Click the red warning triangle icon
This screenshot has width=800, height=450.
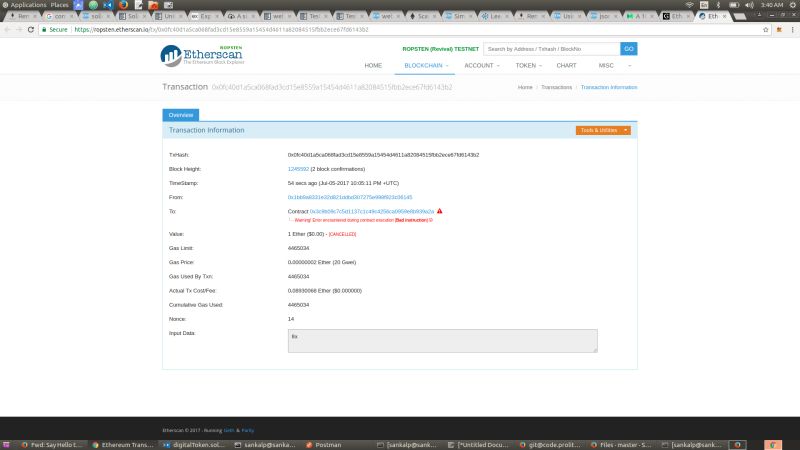[439, 211]
